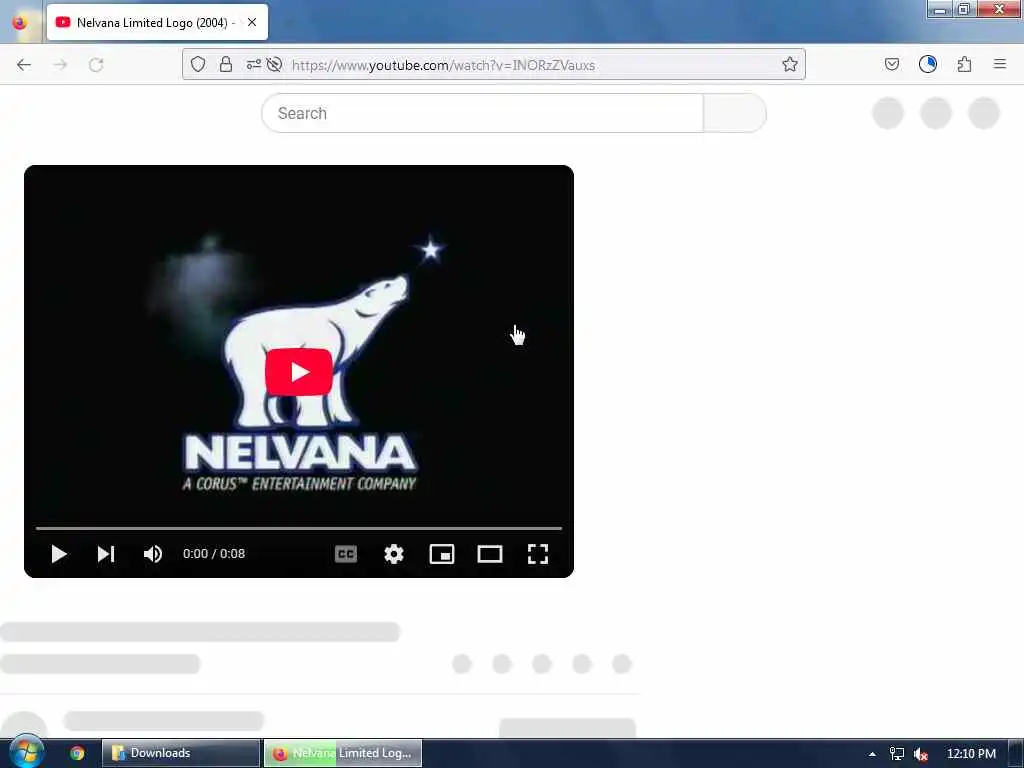Skip to the next video
The height and width of the screenshot is (768, 1024).
click(x=106, y=554)
